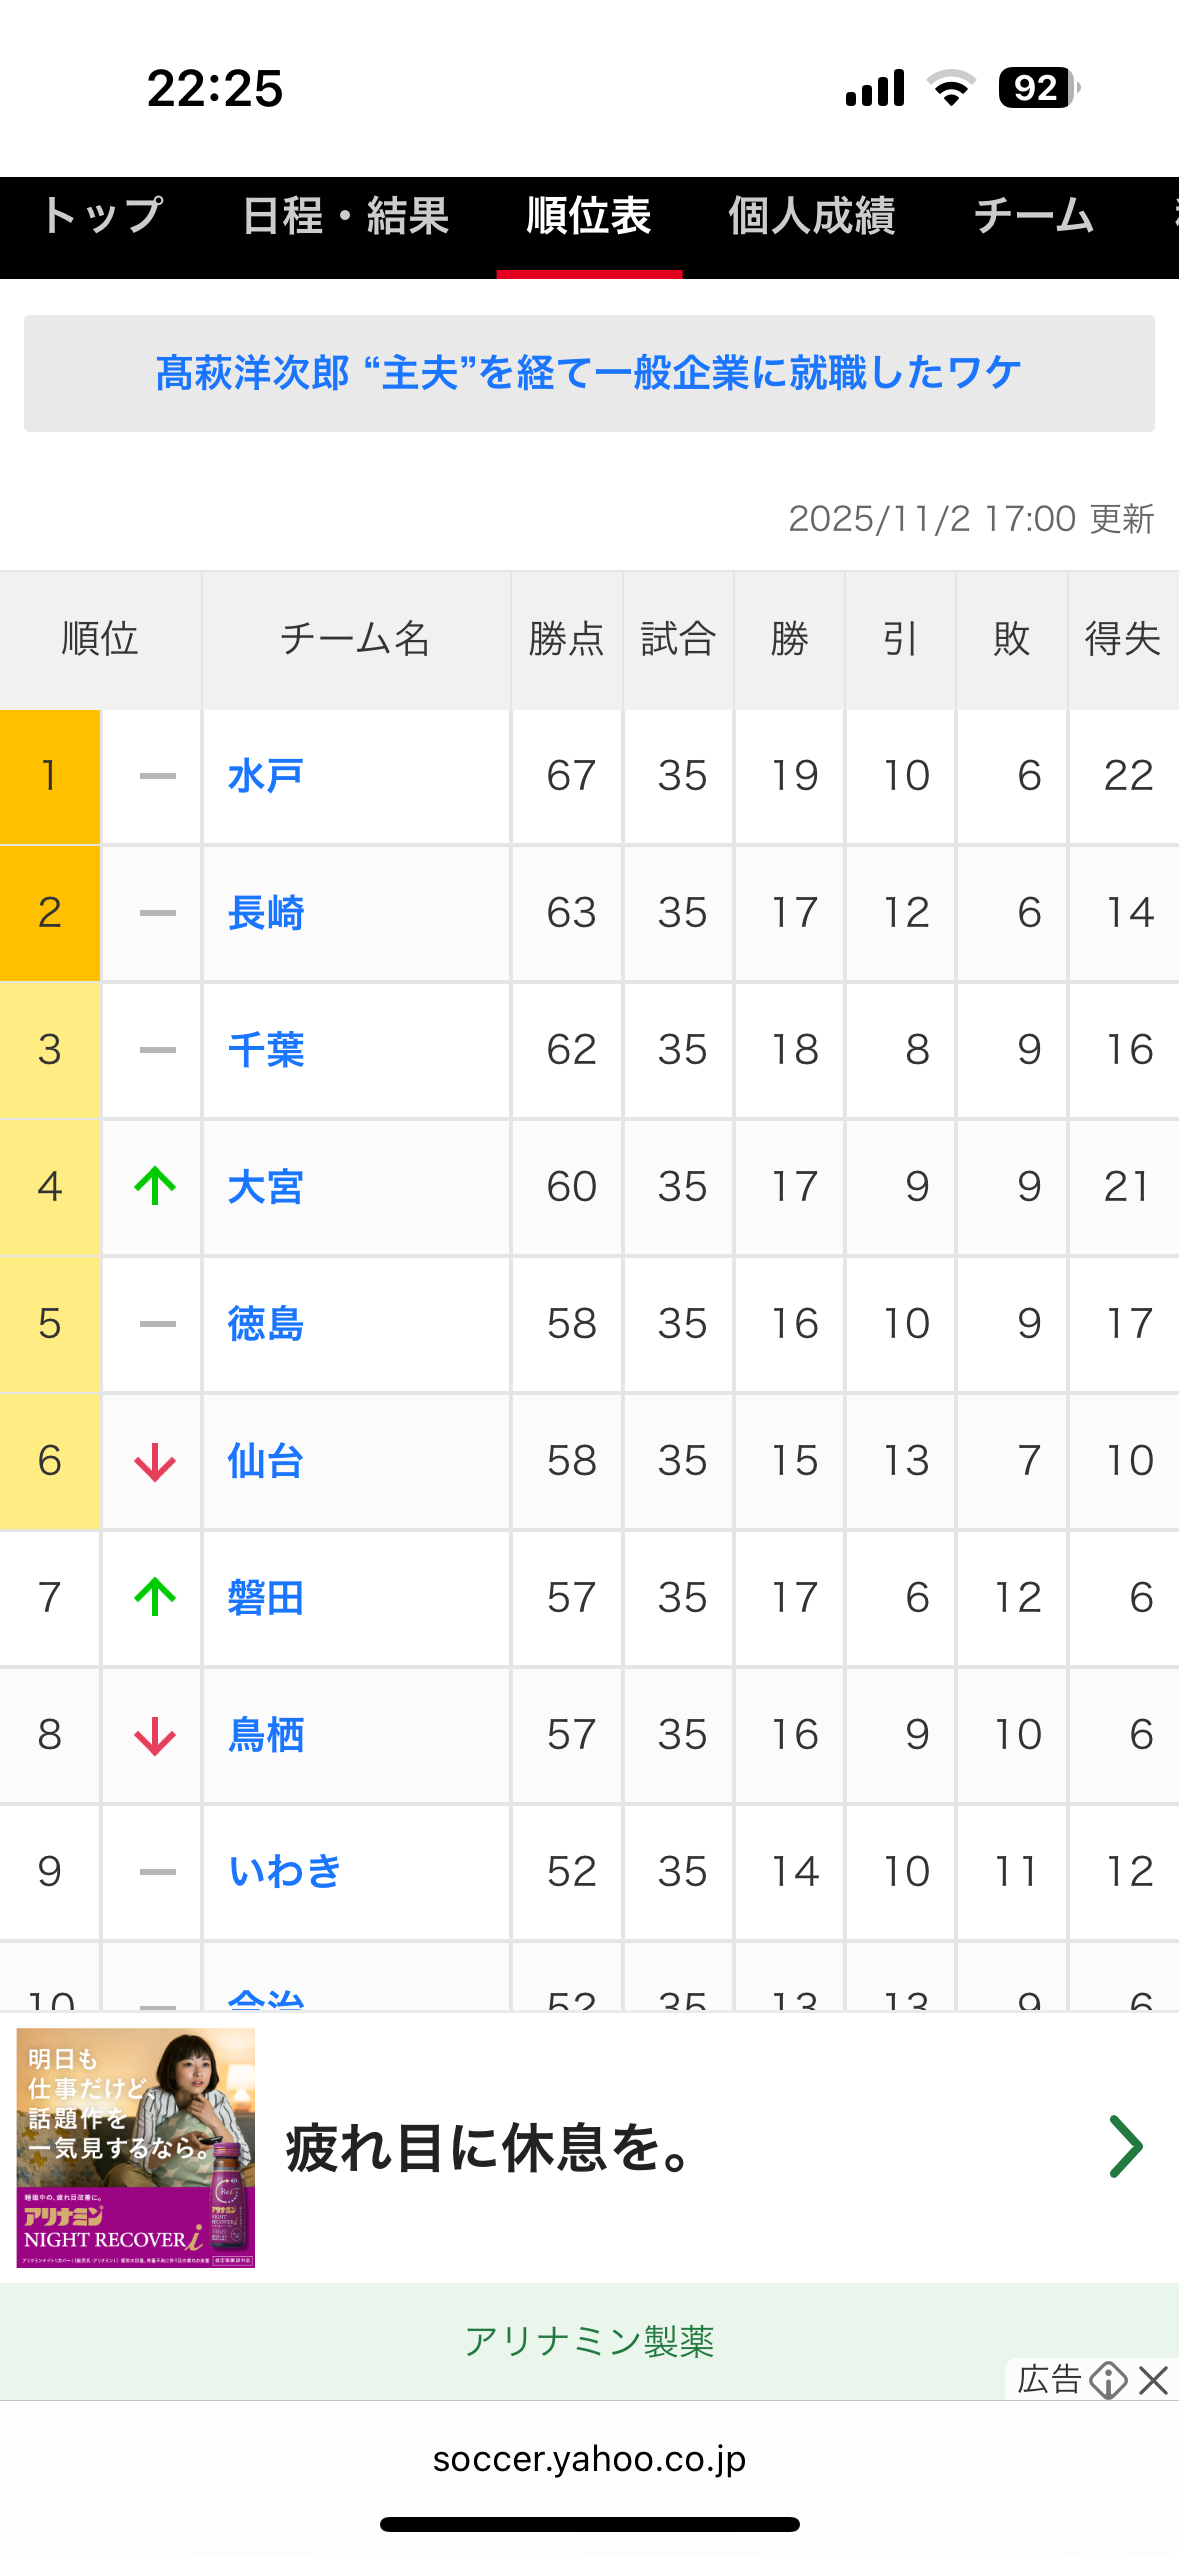The image size is (1179, 2556).
Task: Tap the green up arrow beside 磐田
Action: [x=155, y=1598]
